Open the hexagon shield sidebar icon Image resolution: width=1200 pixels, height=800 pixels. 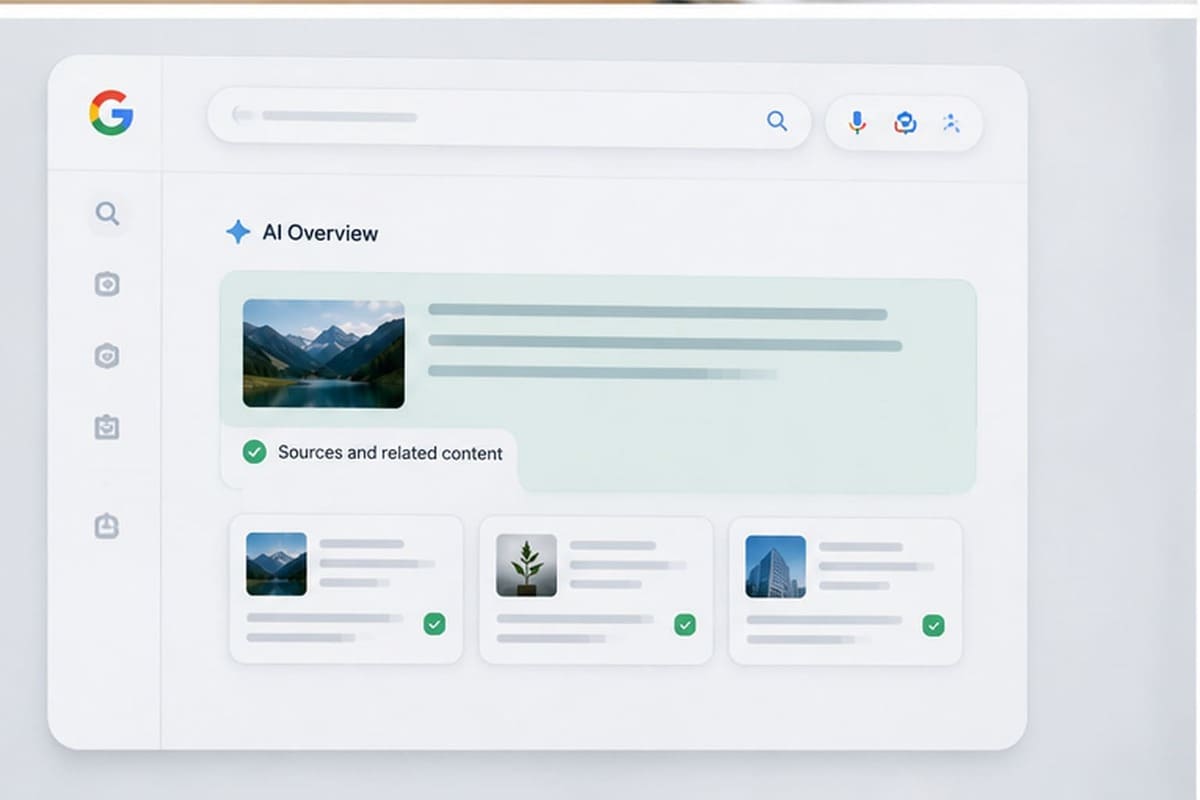[107, 355]
